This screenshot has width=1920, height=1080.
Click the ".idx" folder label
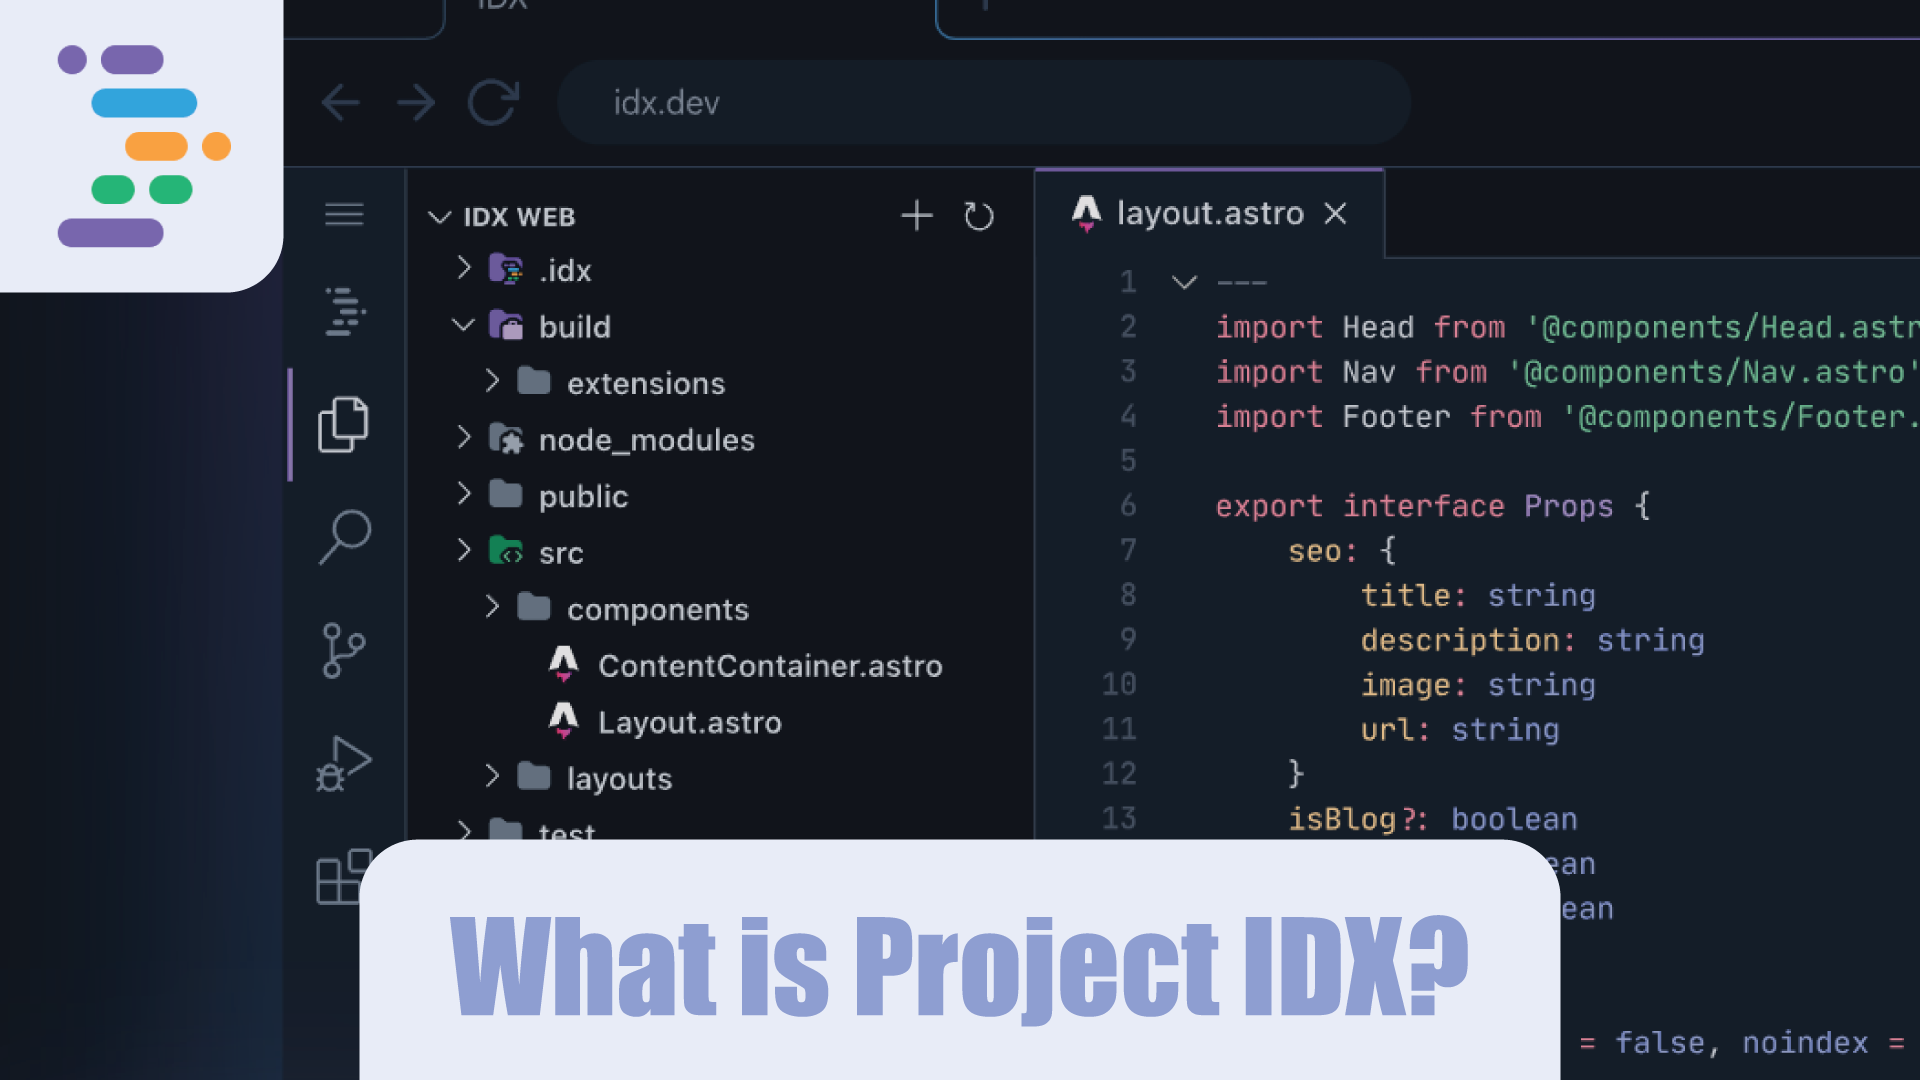(x=565, y=271)
